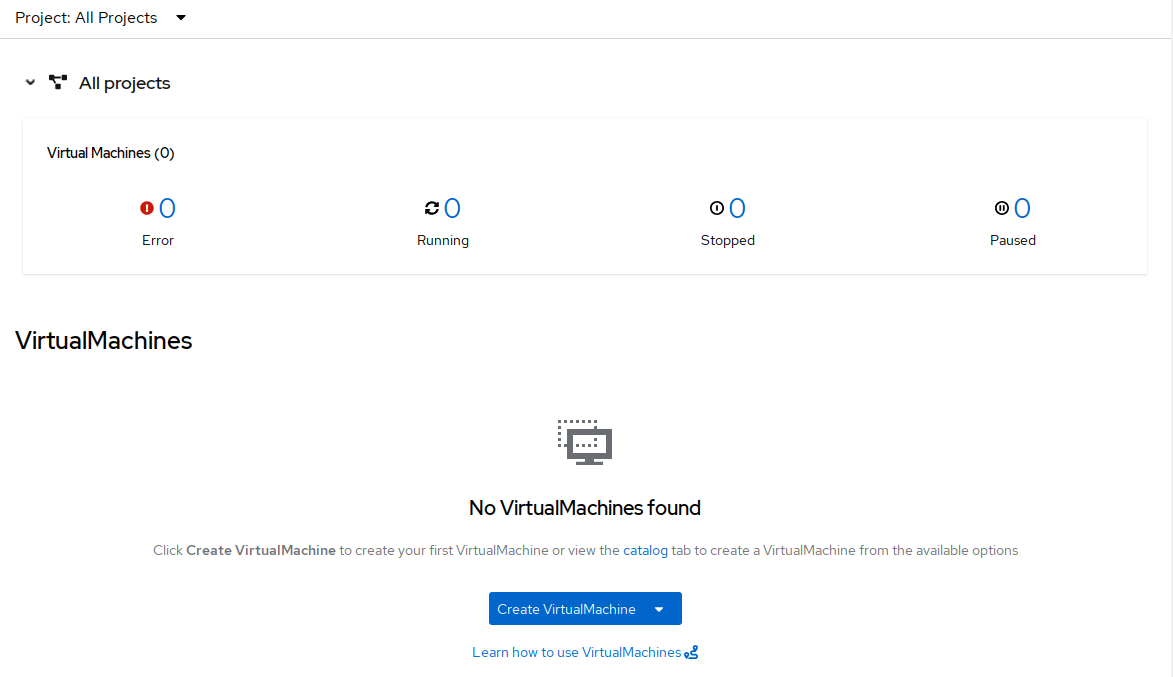Open Learn how to use VirtualMachines link
The height and width of the screenshot is (677, 1173).
[576, 652]
